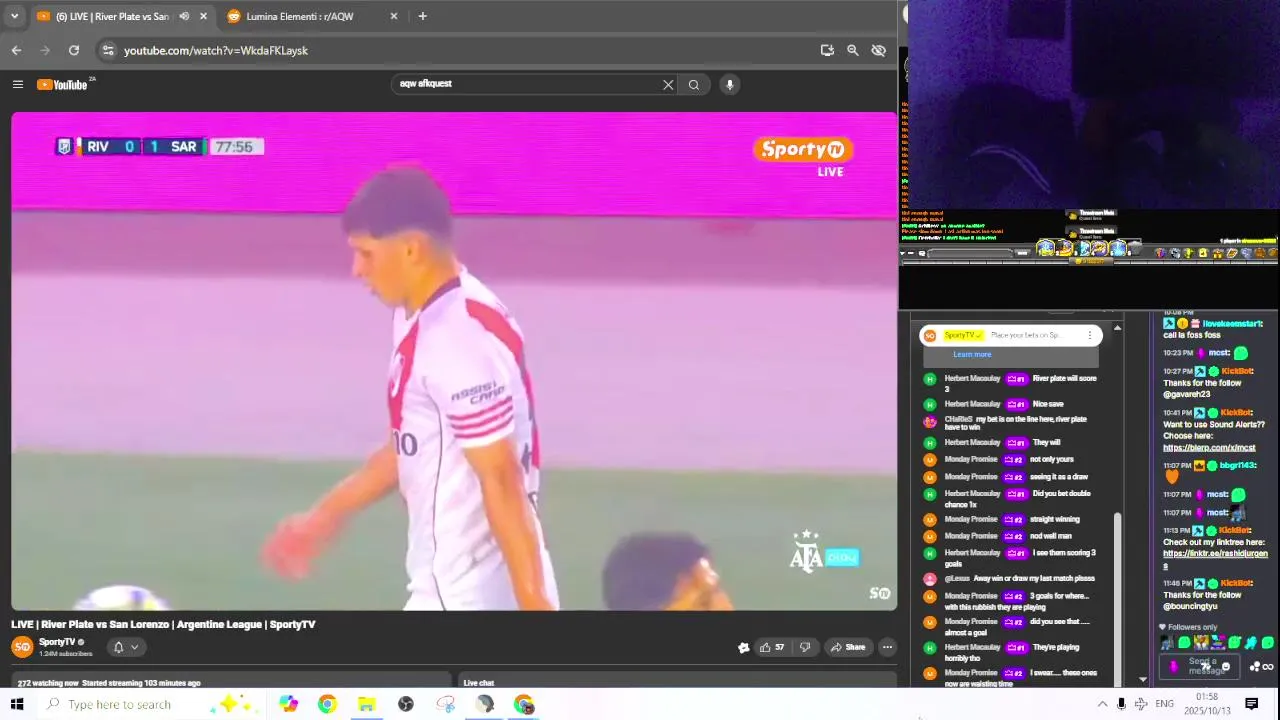The height and width of the screenshot is (720, 1280).
Task: Open the Windows notification center
Action: point(1252,704)
